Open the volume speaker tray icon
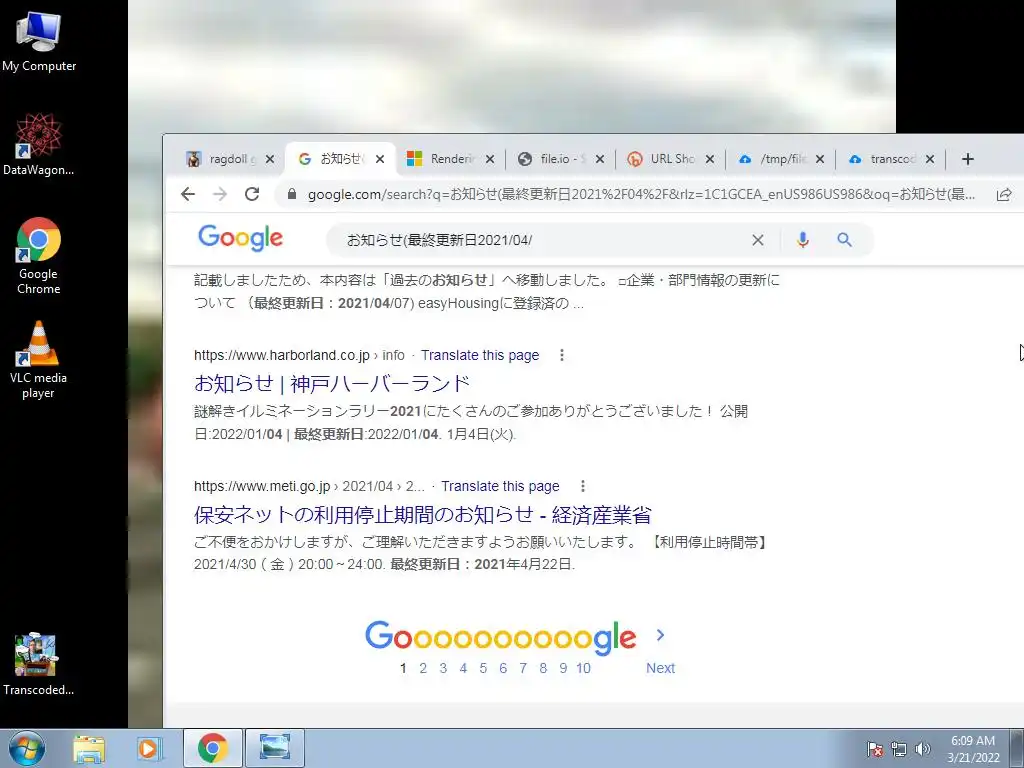Screen dimensions: 1024x768 pyautogui.click(x=922, y=749)
